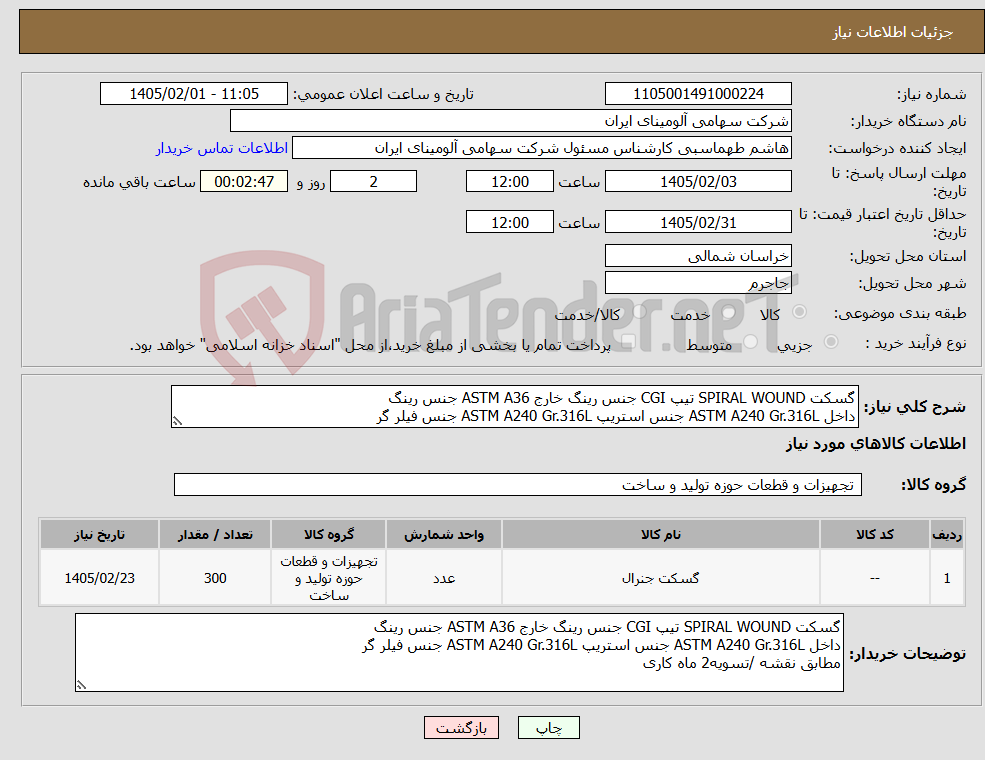This screenshot has width=985, height=760.
Task: Click the تاریخ نیاز column header
Action: pos(99,535)
